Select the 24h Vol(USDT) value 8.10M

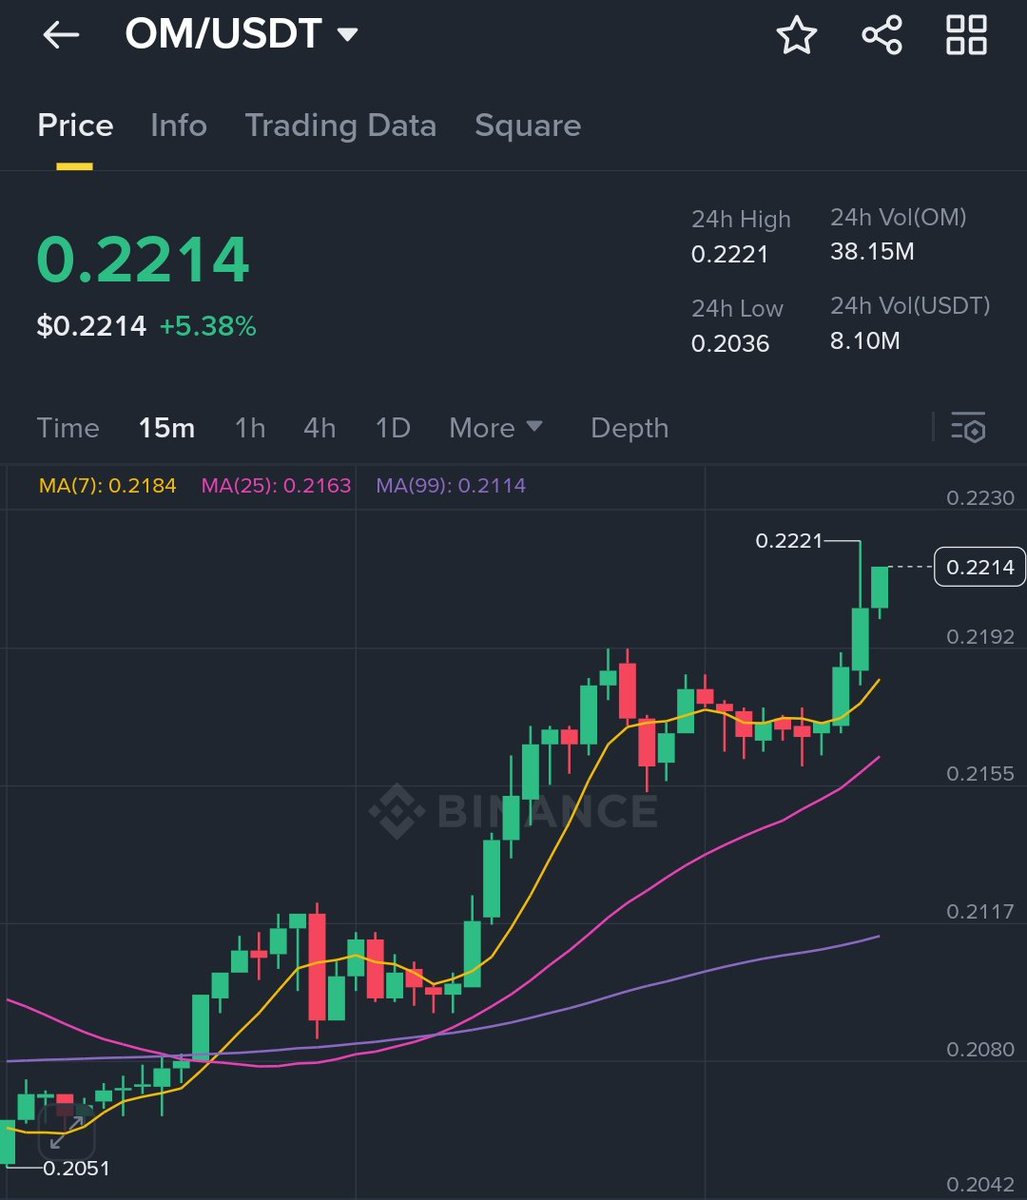(x=865, y=341)
